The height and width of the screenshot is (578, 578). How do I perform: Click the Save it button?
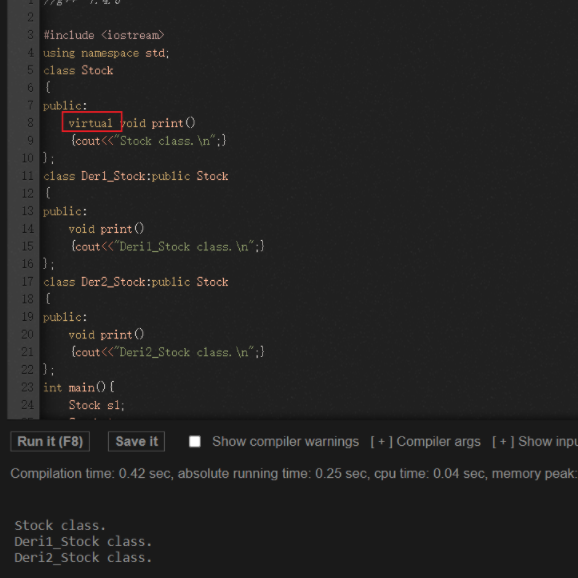tap(136, 441)
